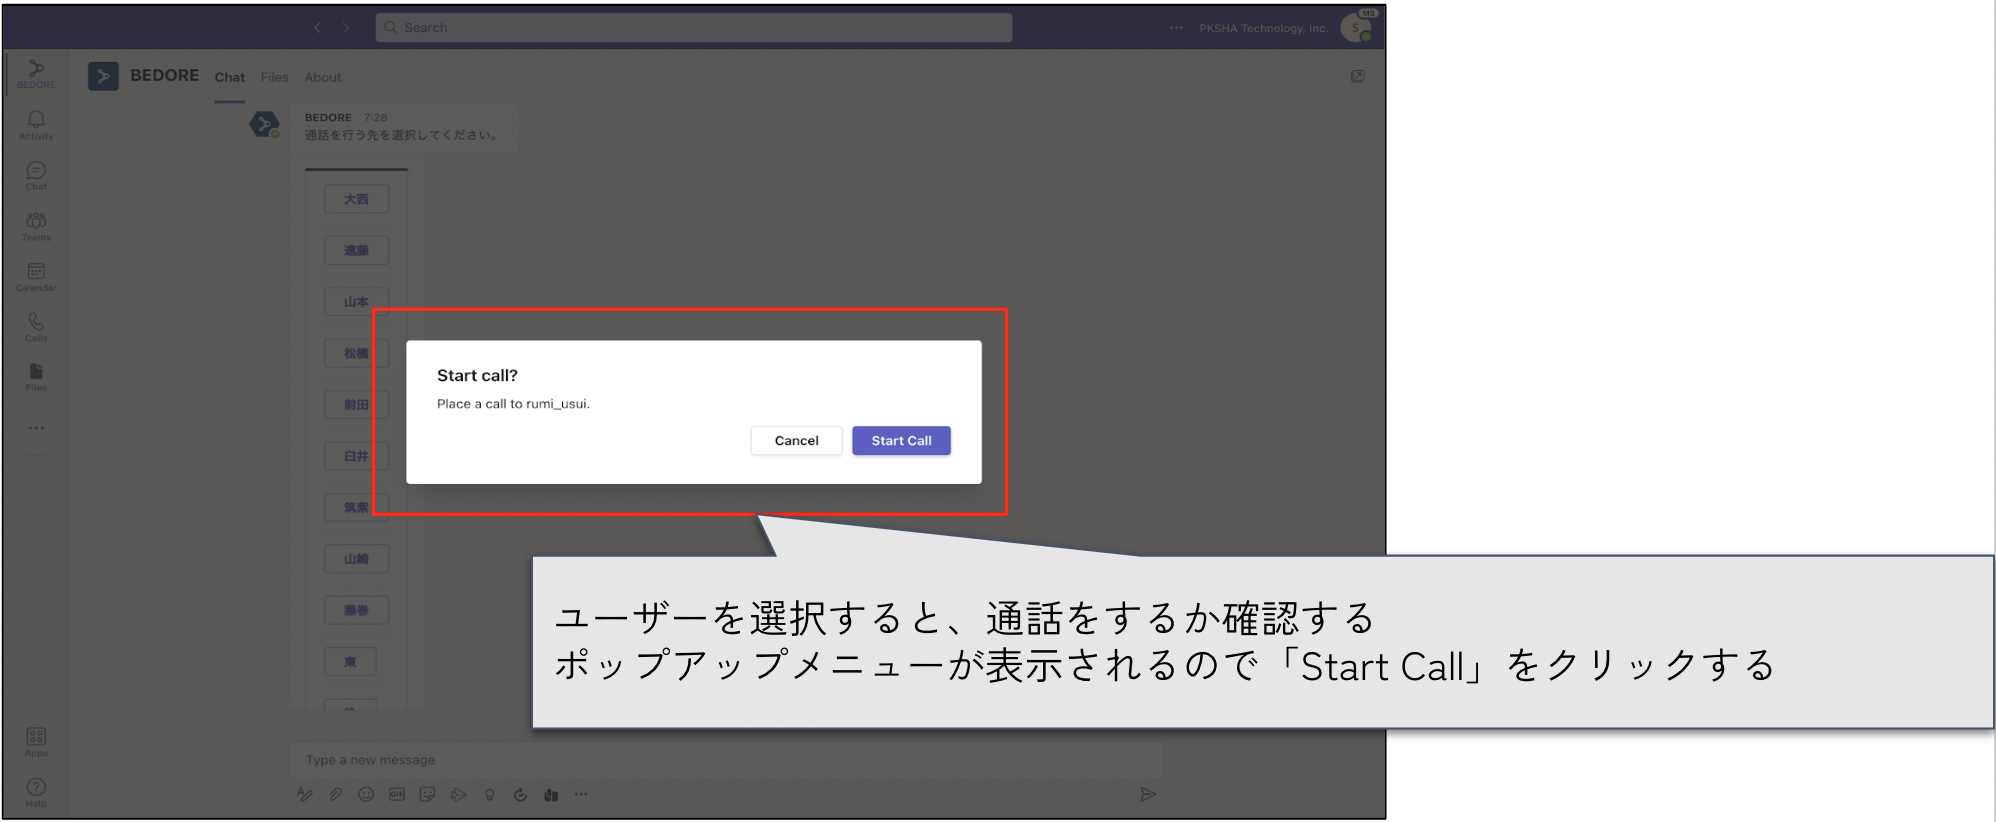1996x822 pixels.
Task: Open the Praise badge icon
Action: [x=490, y=795]
